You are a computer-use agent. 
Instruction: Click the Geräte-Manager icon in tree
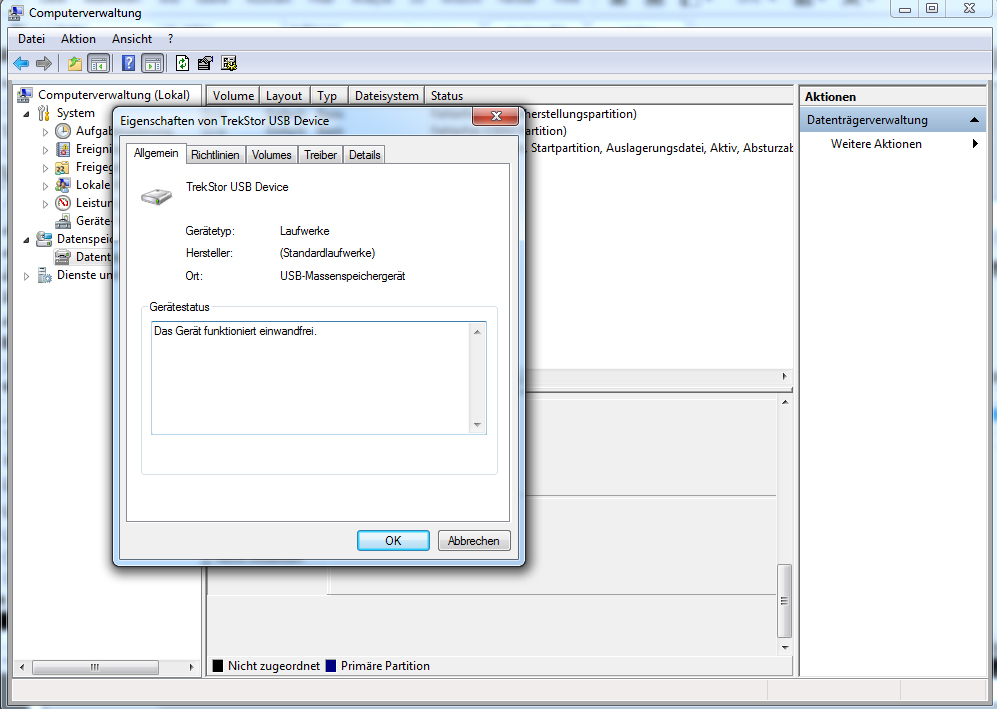pyautogui.click(x=63, y=221)
